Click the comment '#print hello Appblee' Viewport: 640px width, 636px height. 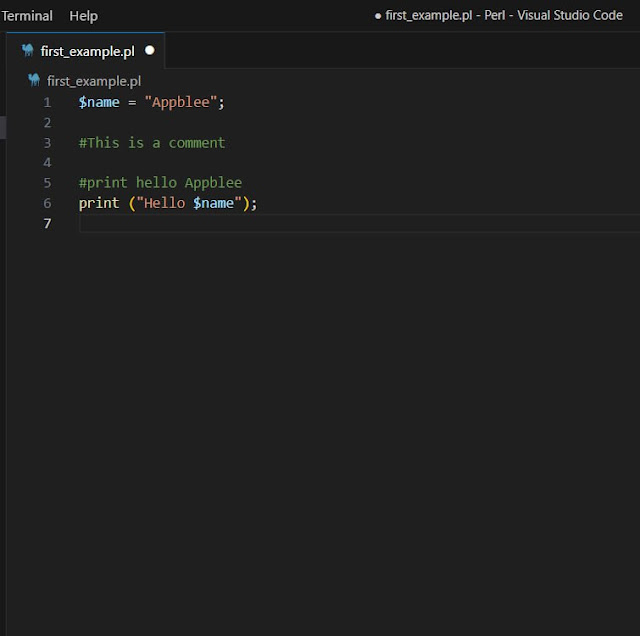[160, 183]
